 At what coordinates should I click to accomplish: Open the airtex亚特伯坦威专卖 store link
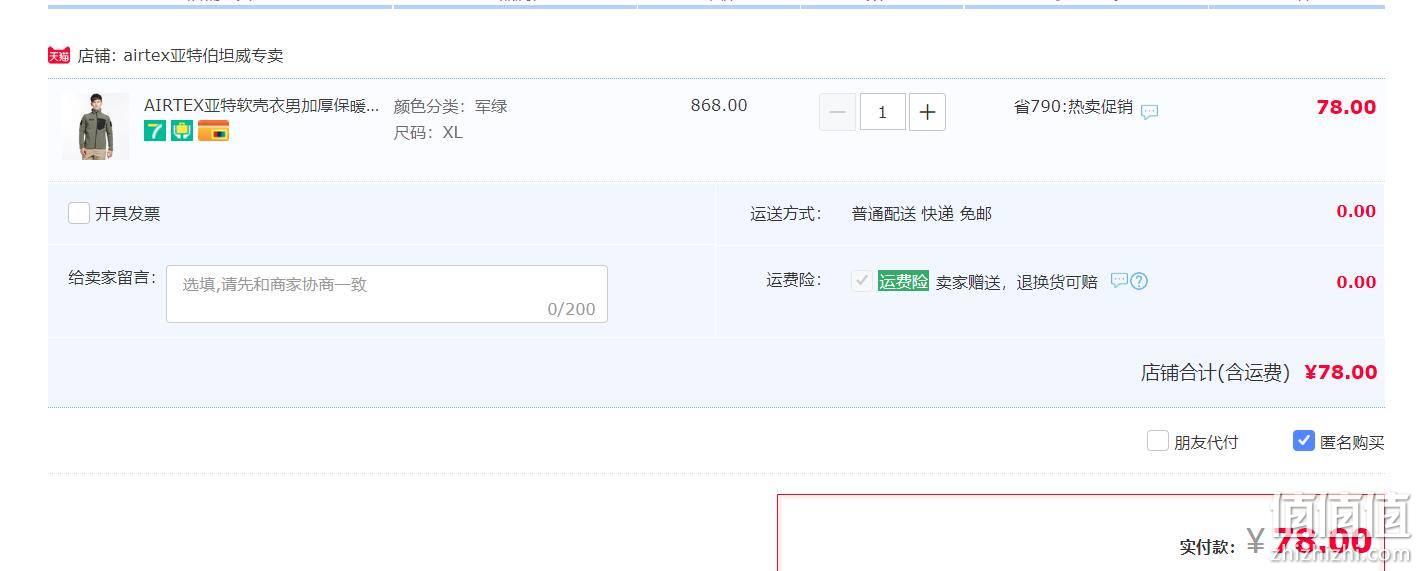tap(203, 56)
